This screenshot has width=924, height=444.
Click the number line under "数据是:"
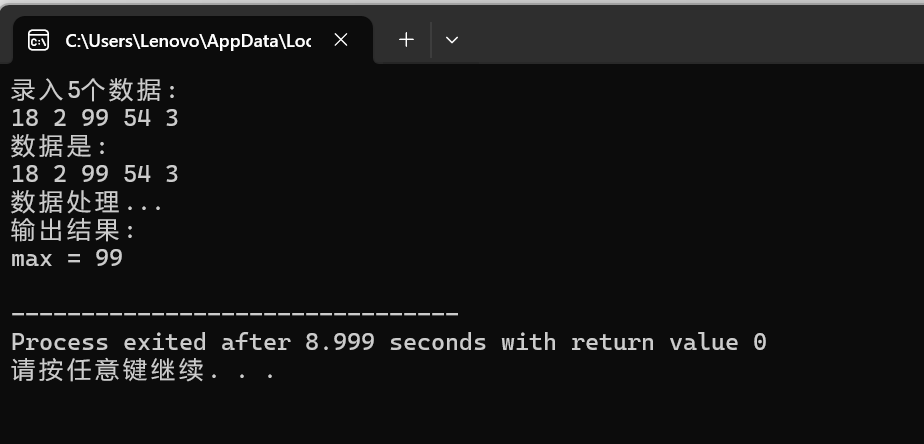click(x=94, y=175)
